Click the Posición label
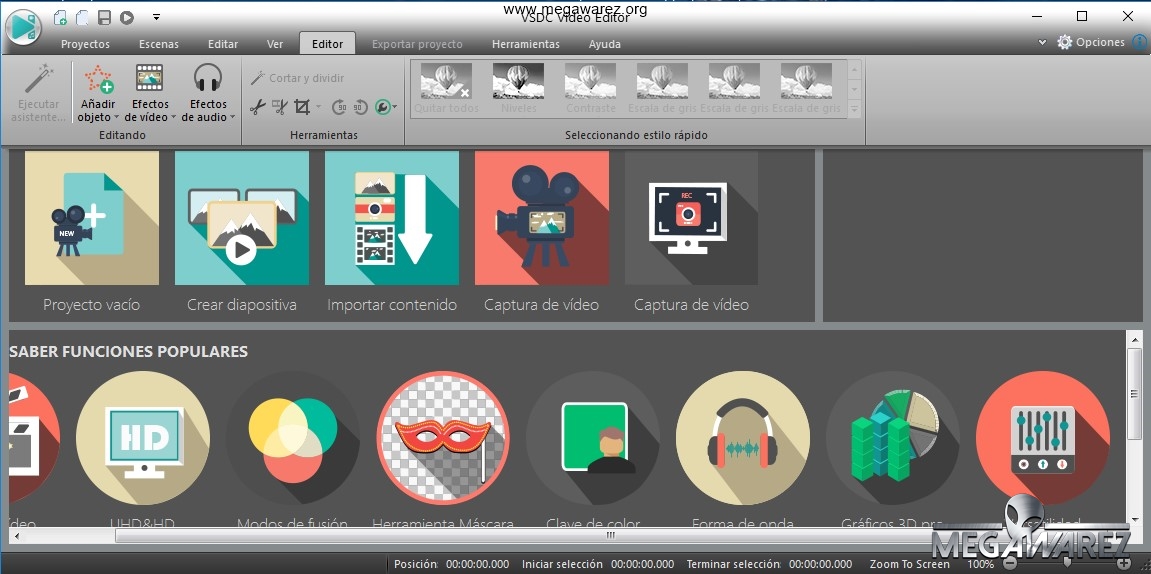The height and width of the screenshot is (574, 1151). click(x=415, y=564)
